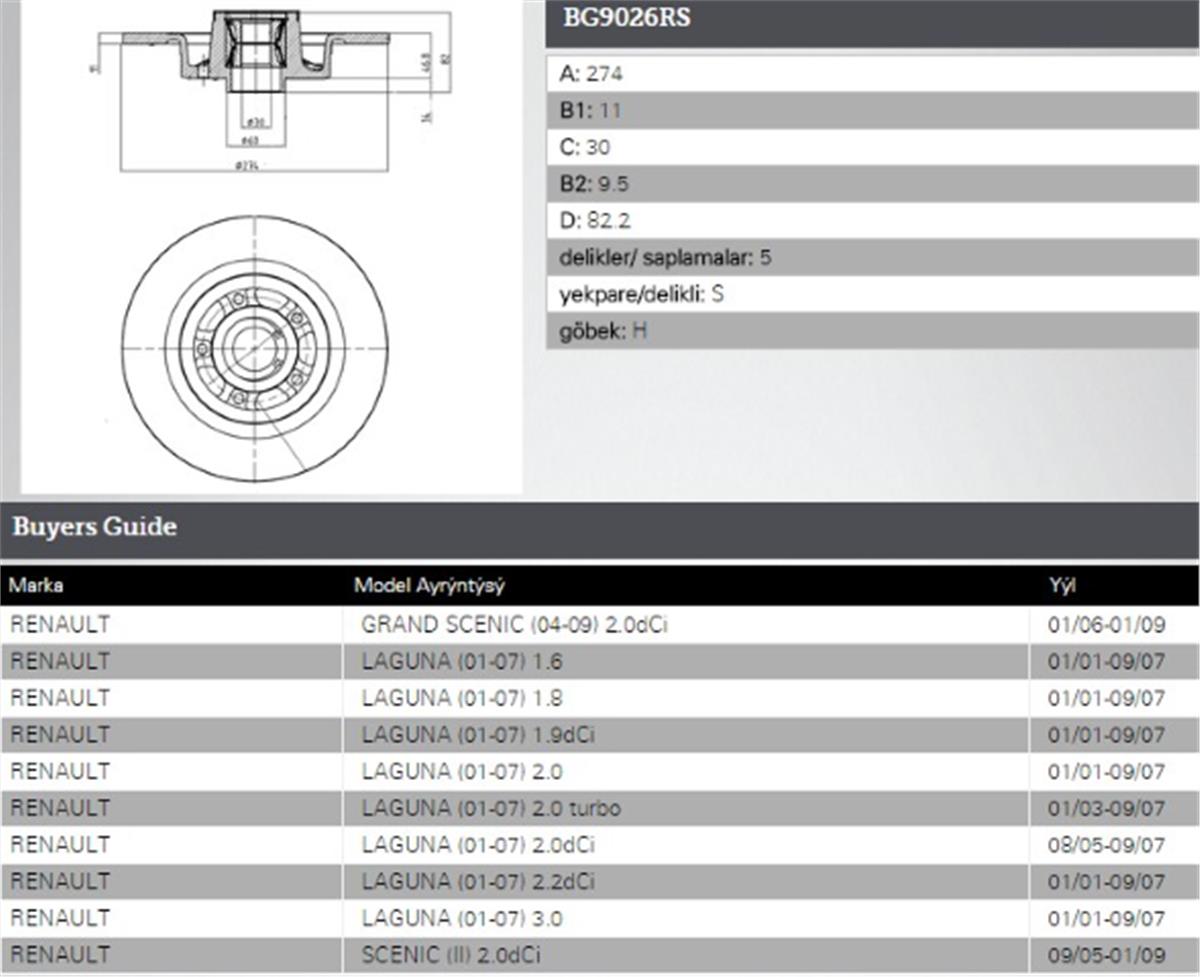Select LAGUNA (01-07) 1.8 model cell
Viewport: 1200px width, 977px height.
tap(686, 698)
